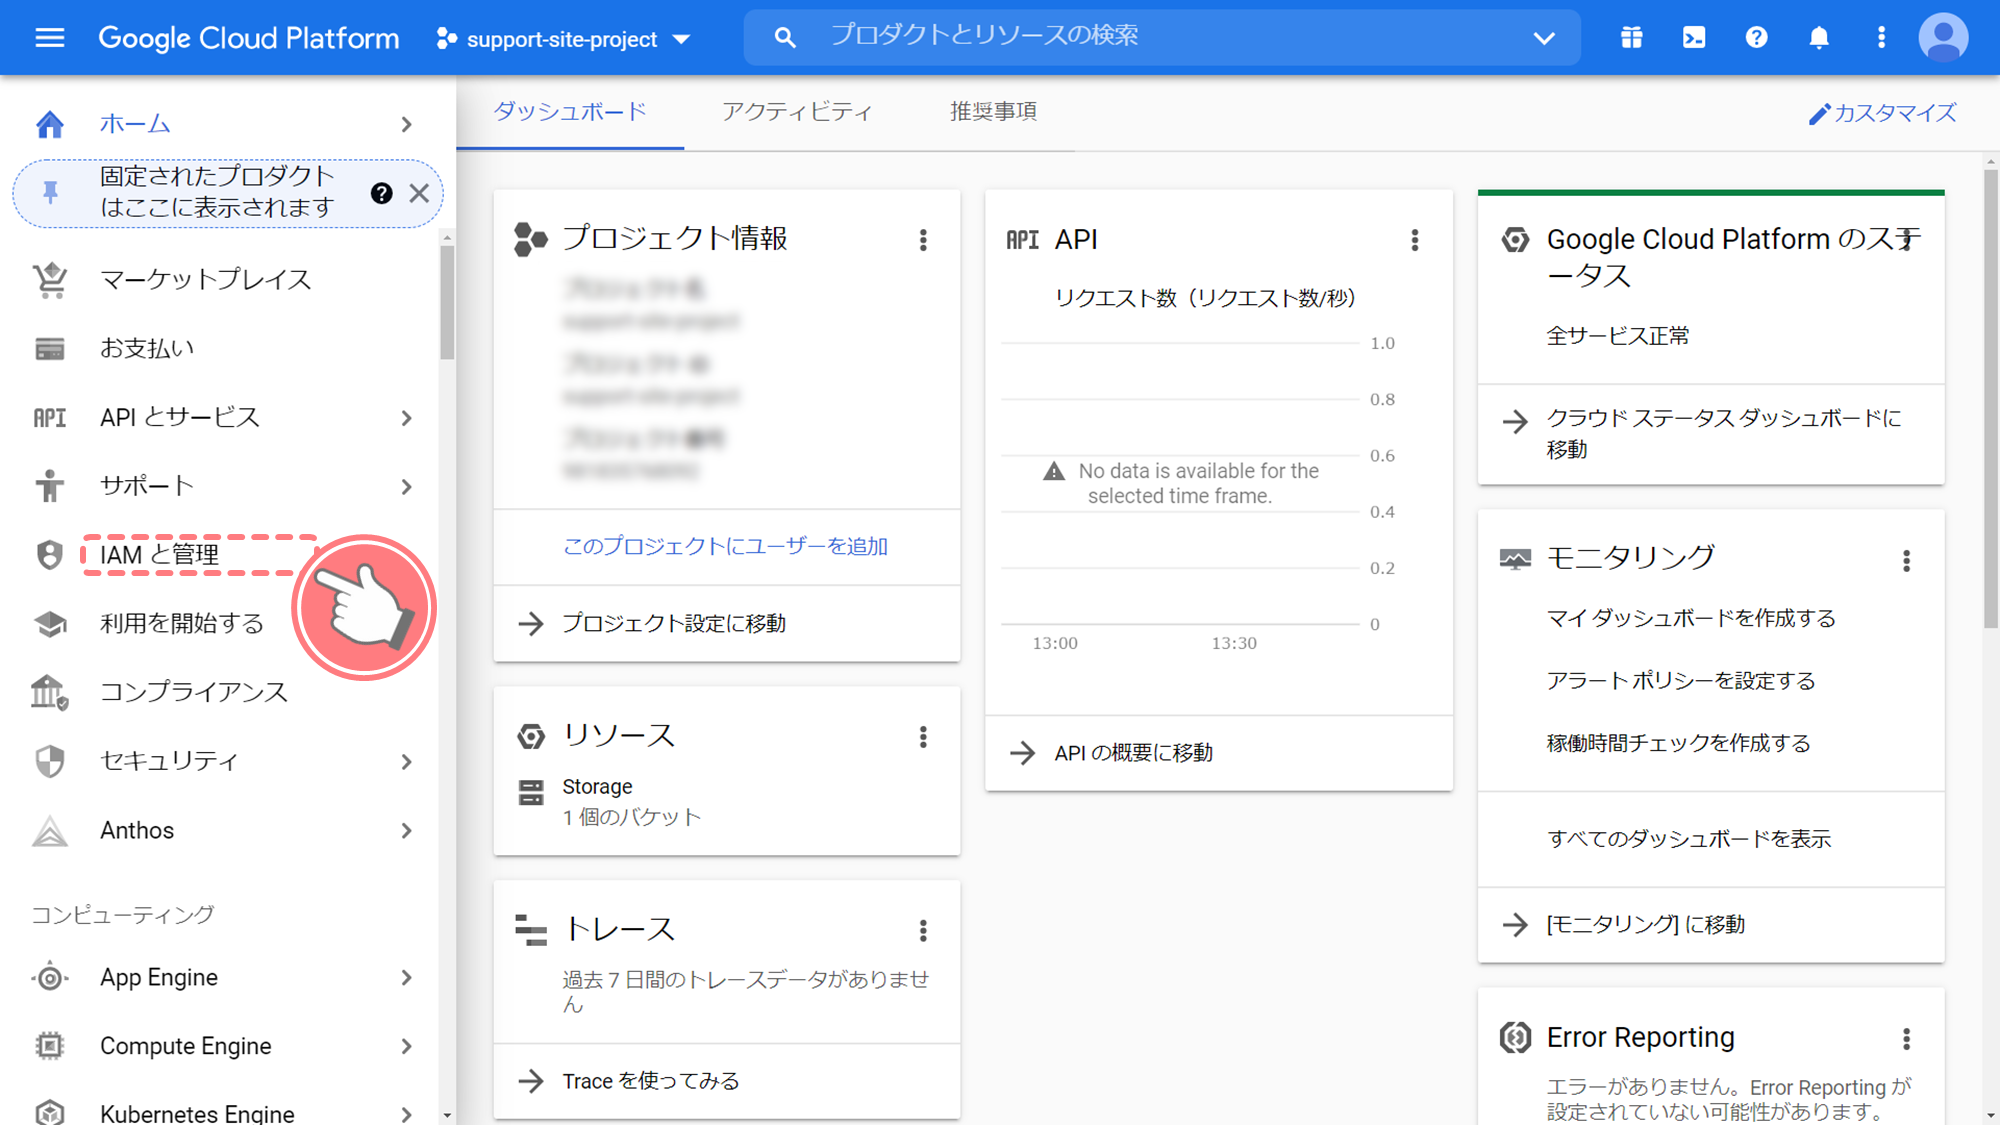Click the サポート person icon
Screen dimensions: 2000x1125
coord(49,486)
